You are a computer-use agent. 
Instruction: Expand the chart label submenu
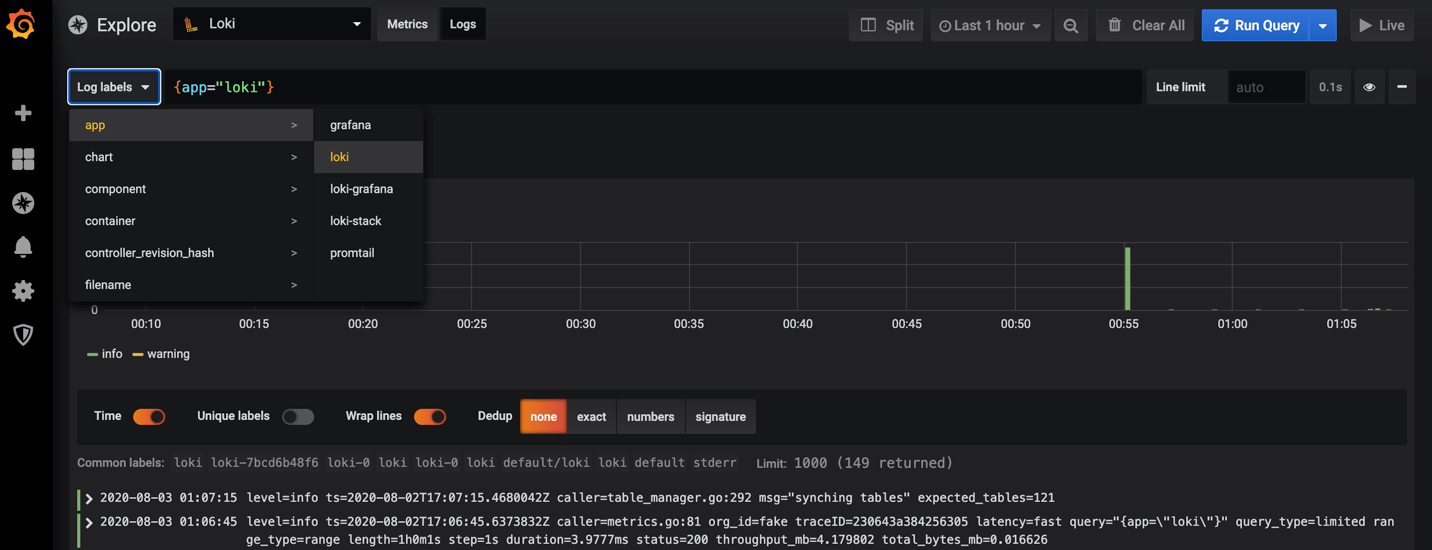pos(191,157)
